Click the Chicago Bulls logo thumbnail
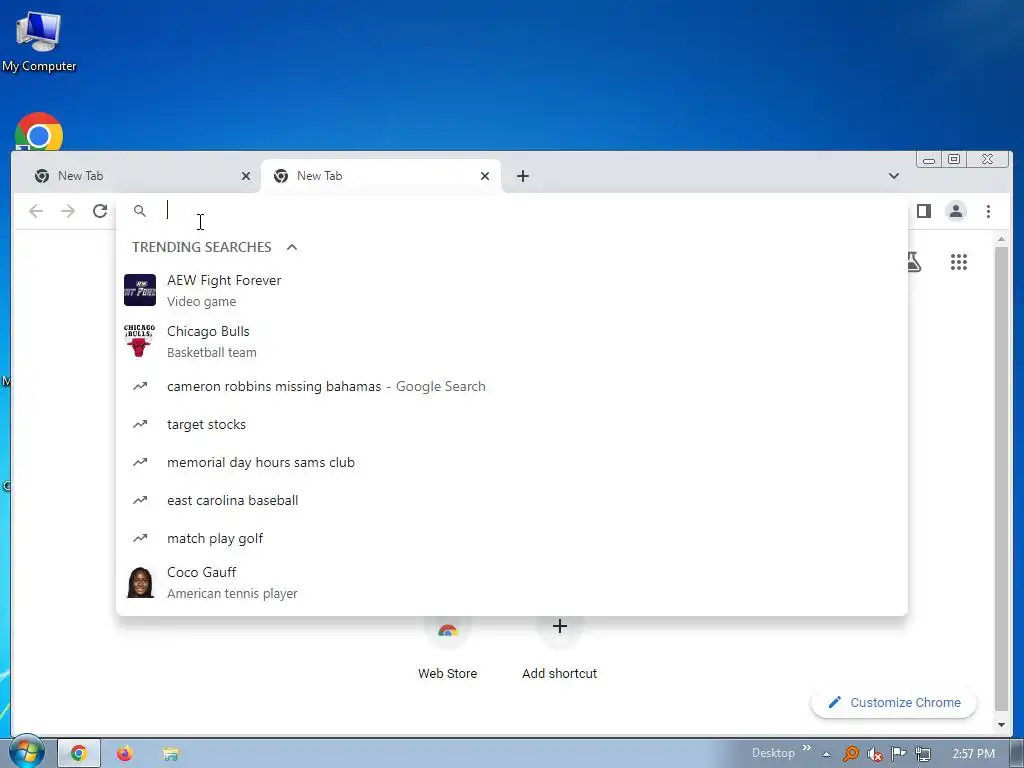This screenshot has width=1024, height=768. tap(140, 341)
